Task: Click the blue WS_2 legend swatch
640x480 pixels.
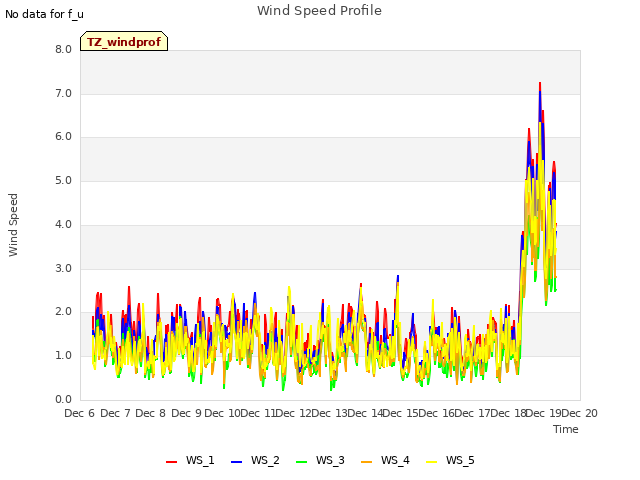Action: click(236, 462)
